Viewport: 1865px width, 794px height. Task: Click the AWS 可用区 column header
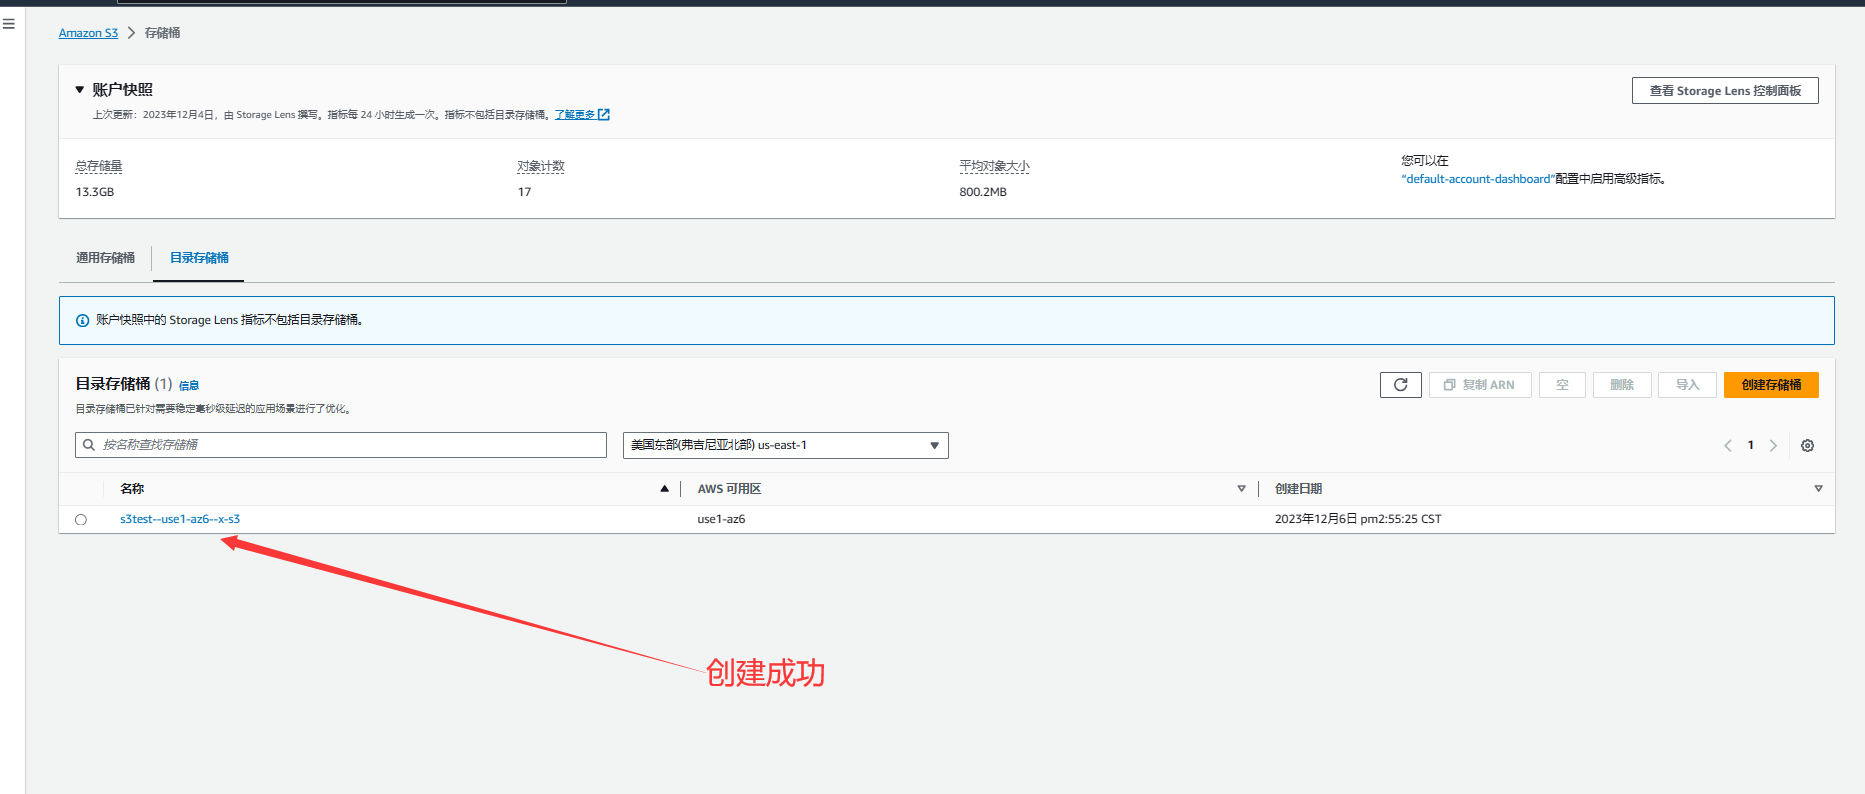(x=729, y=489)
